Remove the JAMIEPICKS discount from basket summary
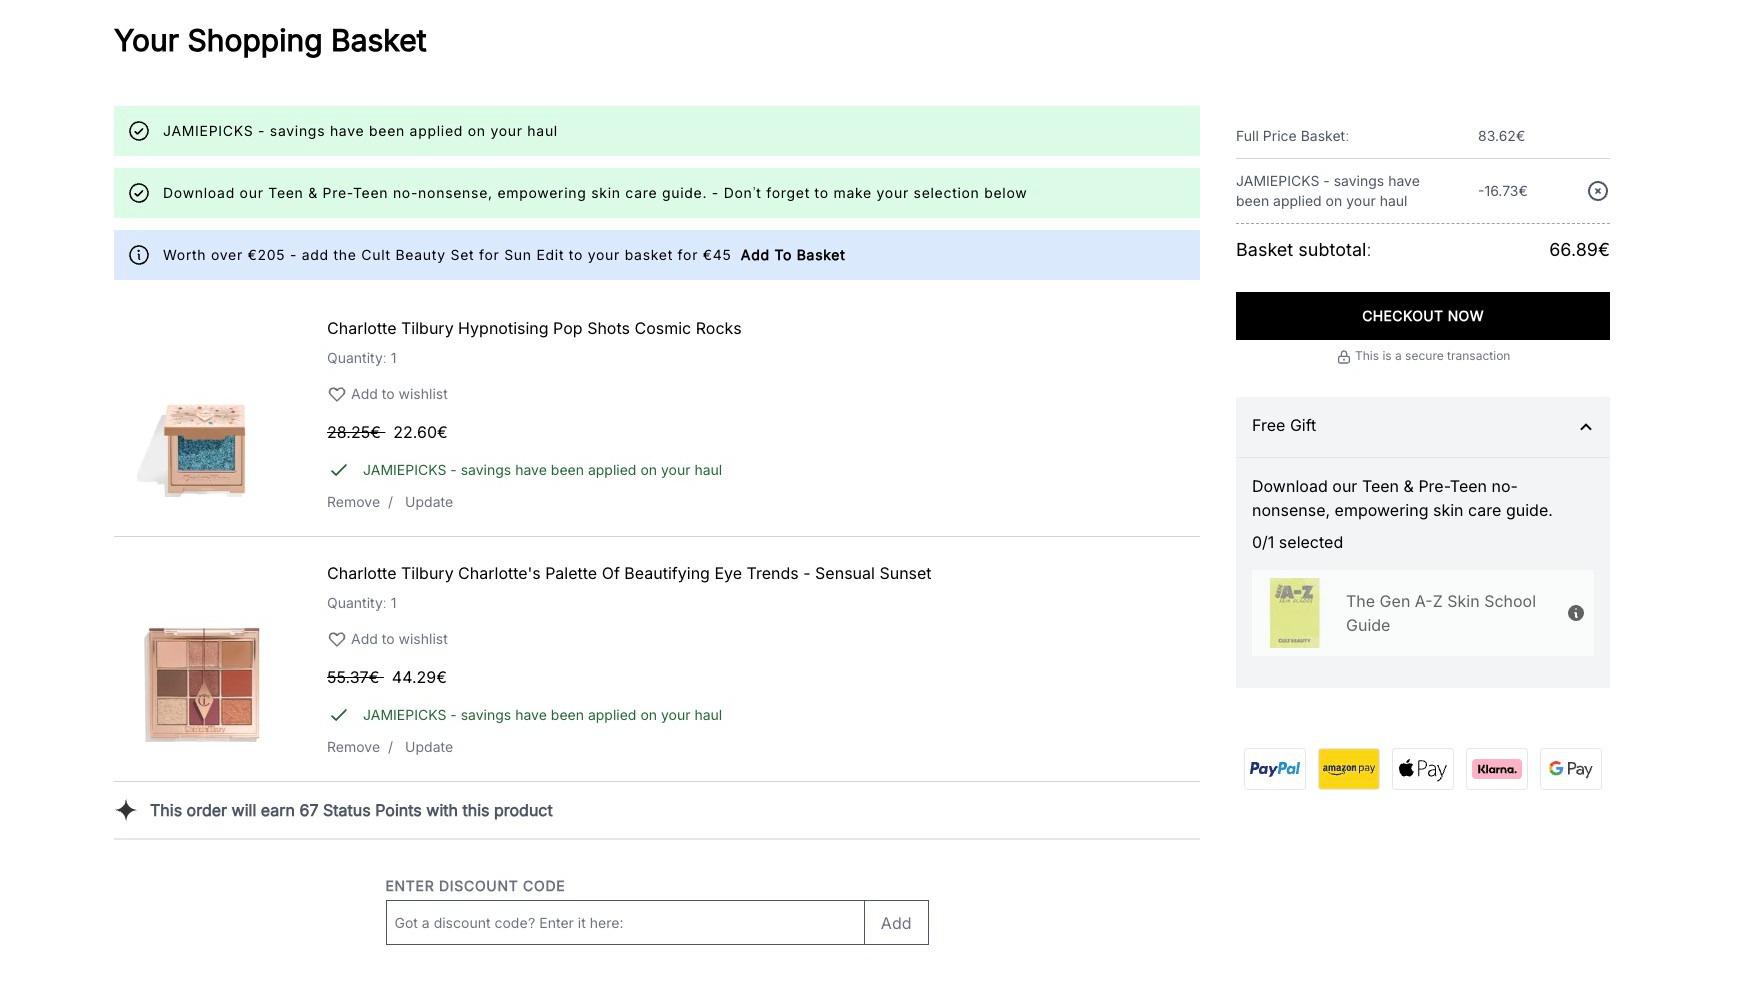This screenshot has width=1760, height=992. tap(1597, 191)
